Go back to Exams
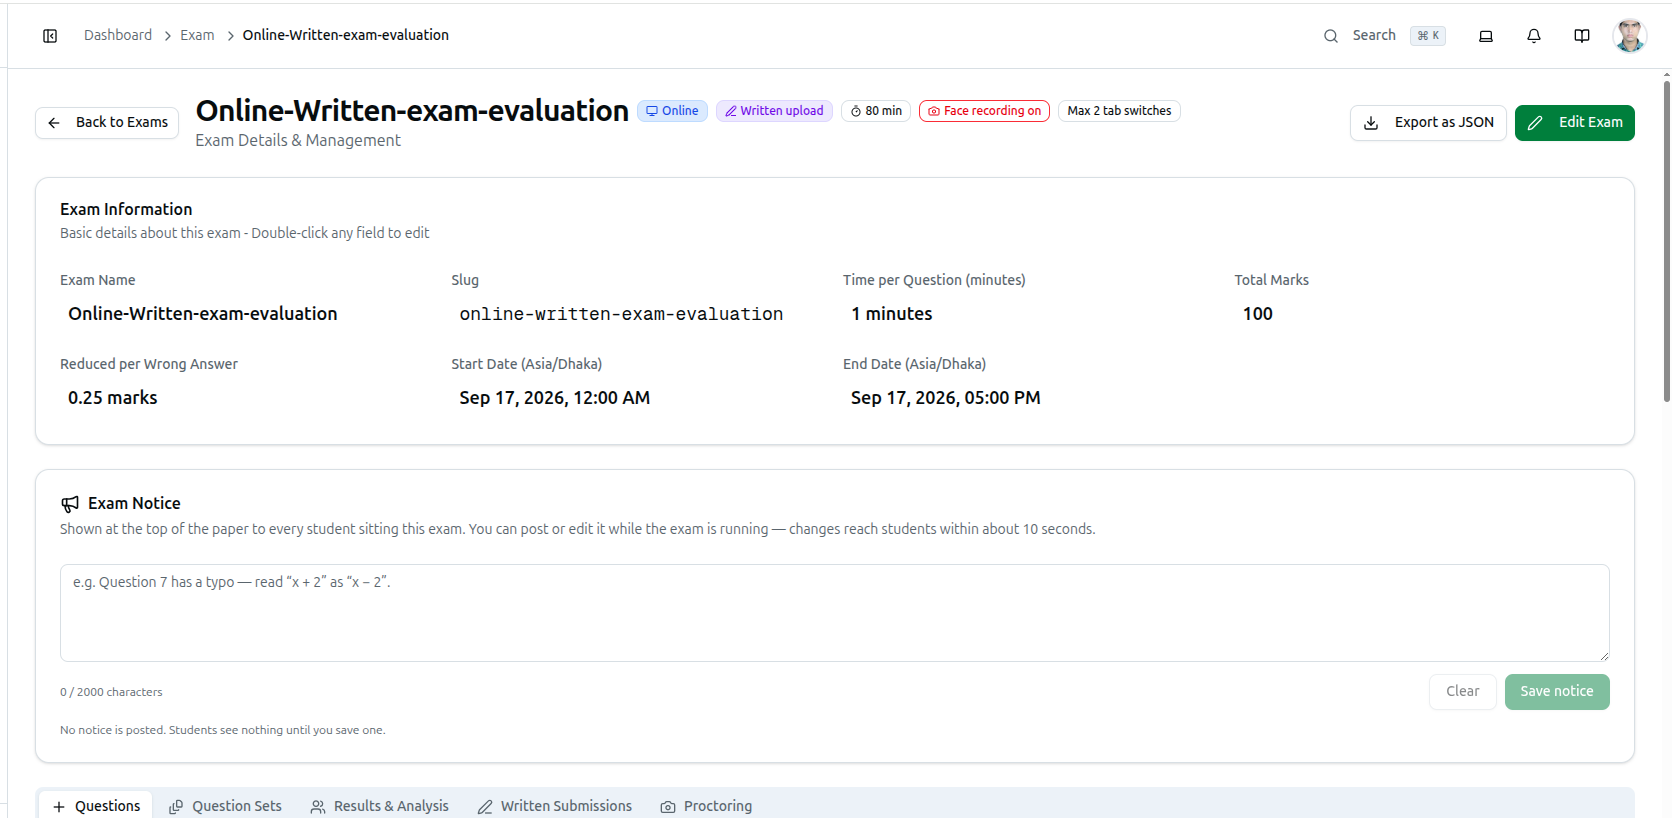Image resolution: width=1672 pixels, height=818 pixels. (107, 123)
